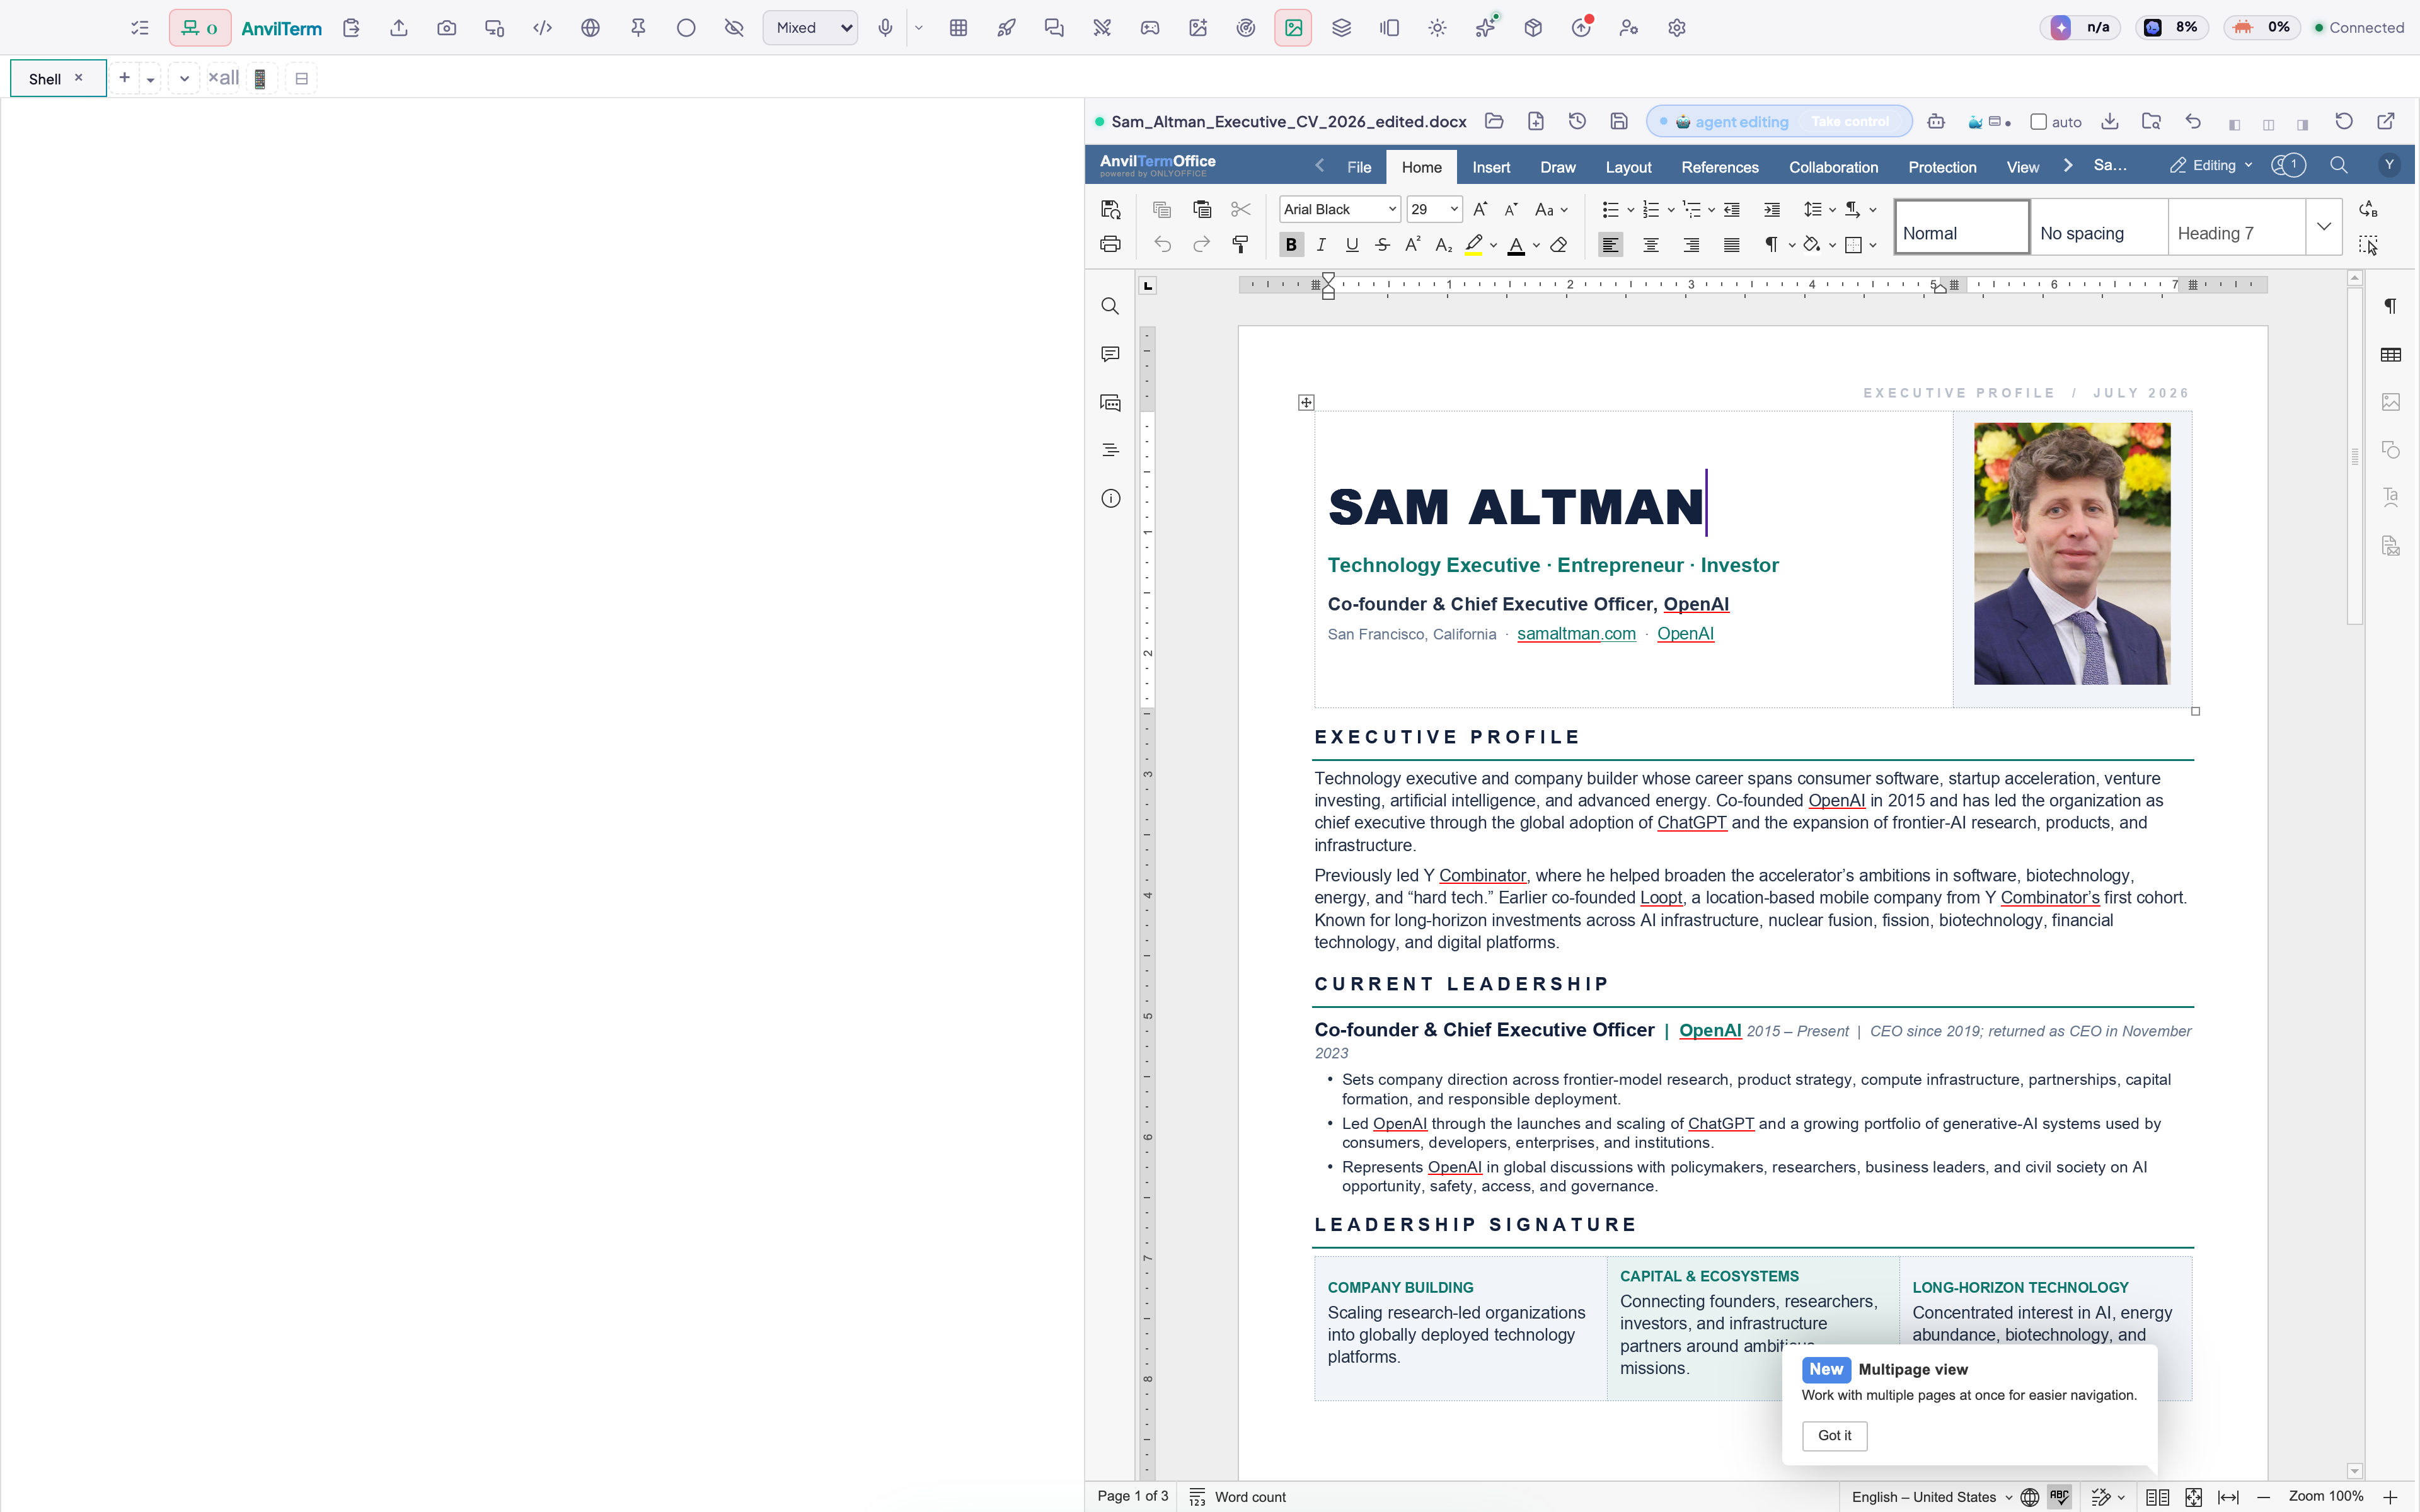Open the samaltman.com link

pyautogui.click(x=1576, y=634)
